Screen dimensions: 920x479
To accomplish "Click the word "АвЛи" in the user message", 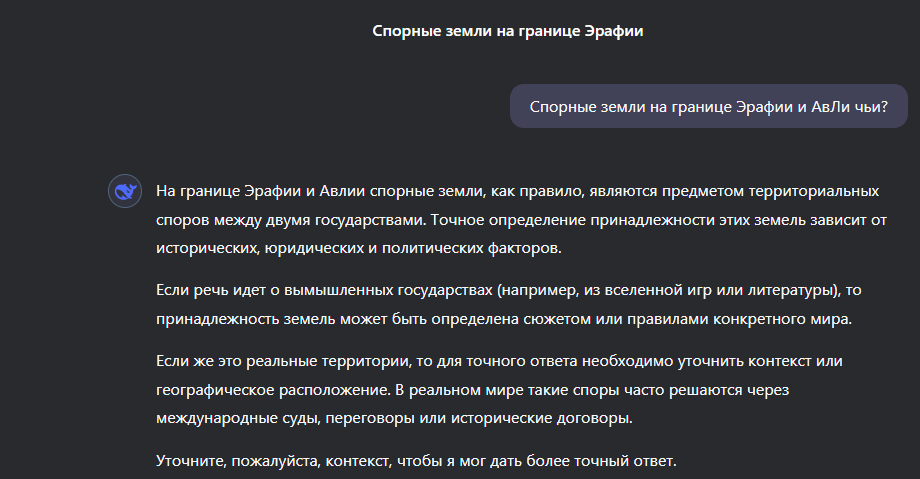I will coord(836,106).
